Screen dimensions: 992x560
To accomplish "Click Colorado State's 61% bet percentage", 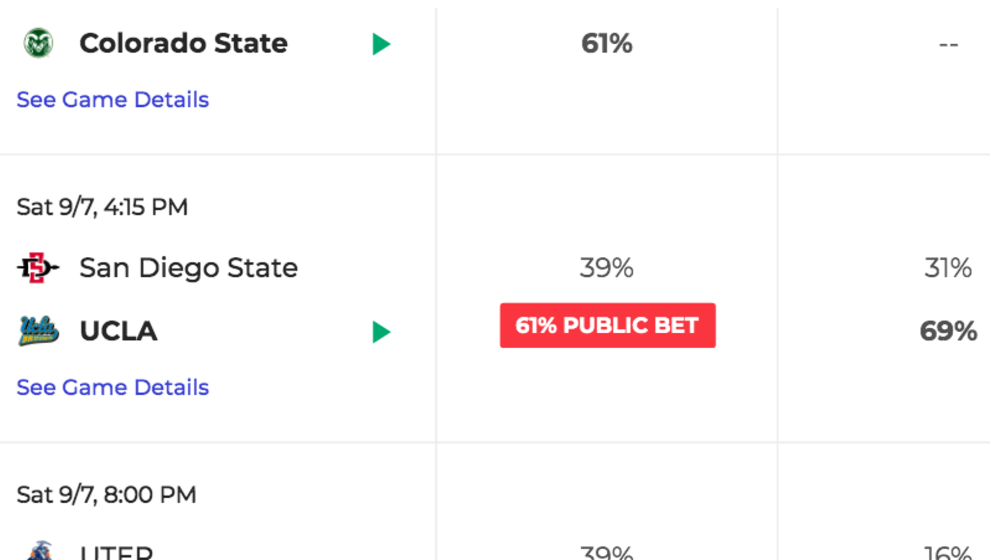I will (607, 44).
